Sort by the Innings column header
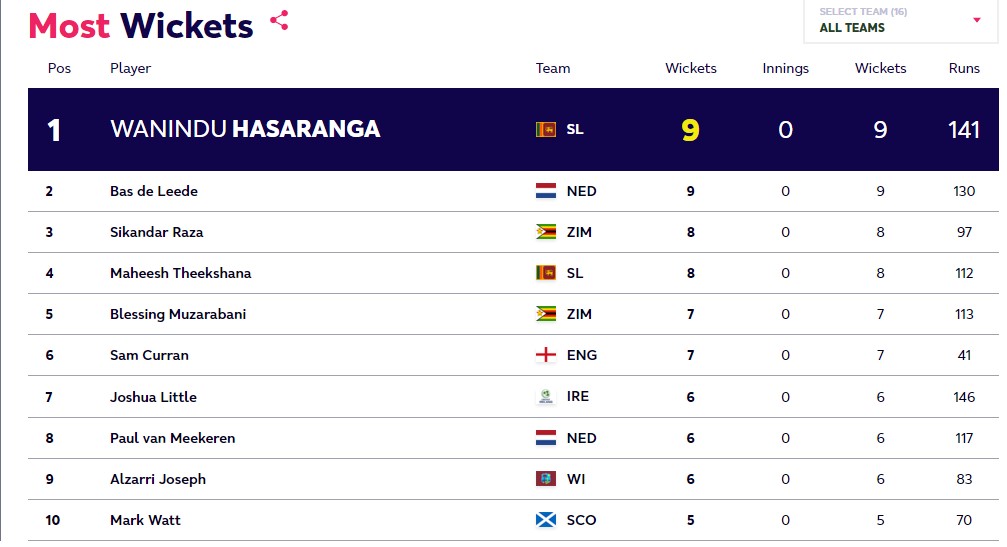 (785, 69)
